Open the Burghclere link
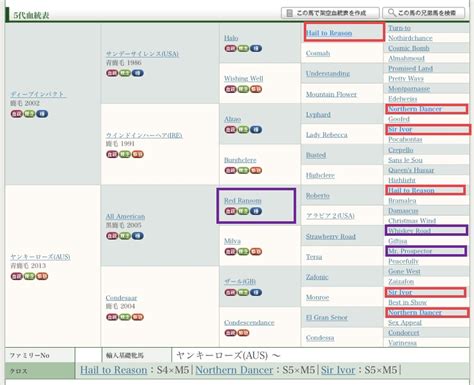Image resolution: width=474 pixels, height=385 pixels. tap(240, 160)
